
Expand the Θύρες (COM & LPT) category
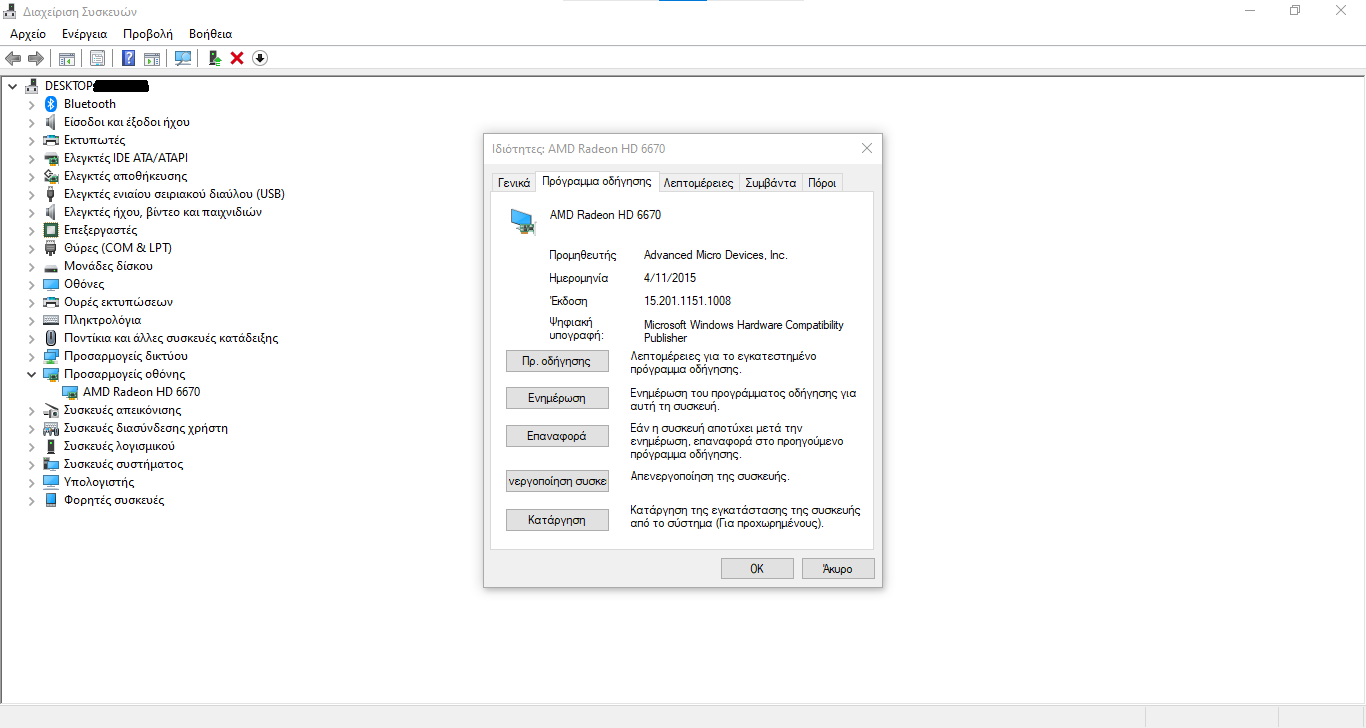tap(31, 248)
